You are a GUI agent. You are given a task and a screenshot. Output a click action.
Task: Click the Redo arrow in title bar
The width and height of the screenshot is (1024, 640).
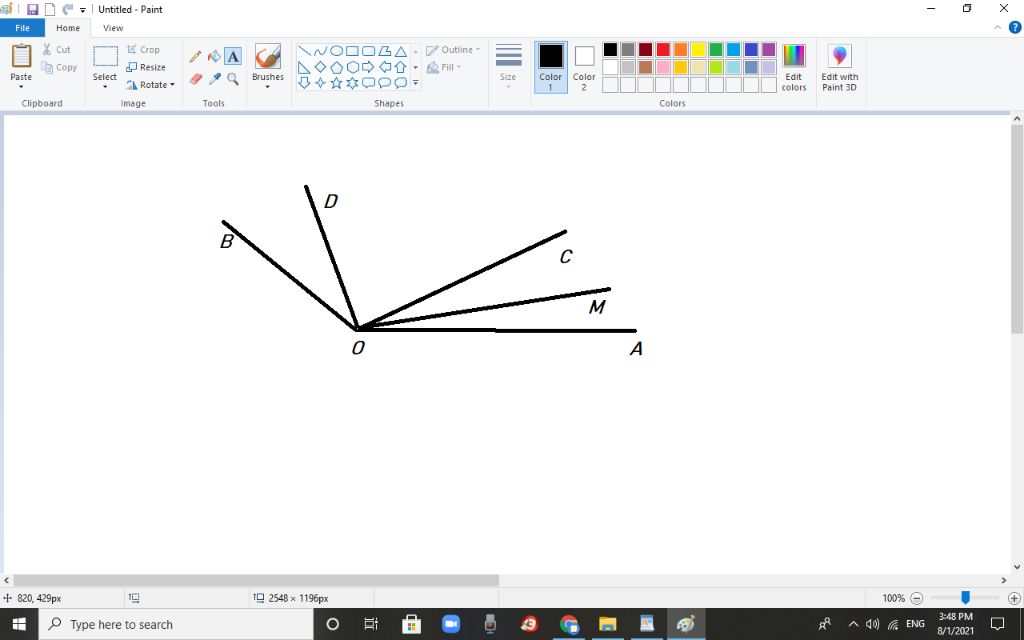67,10
